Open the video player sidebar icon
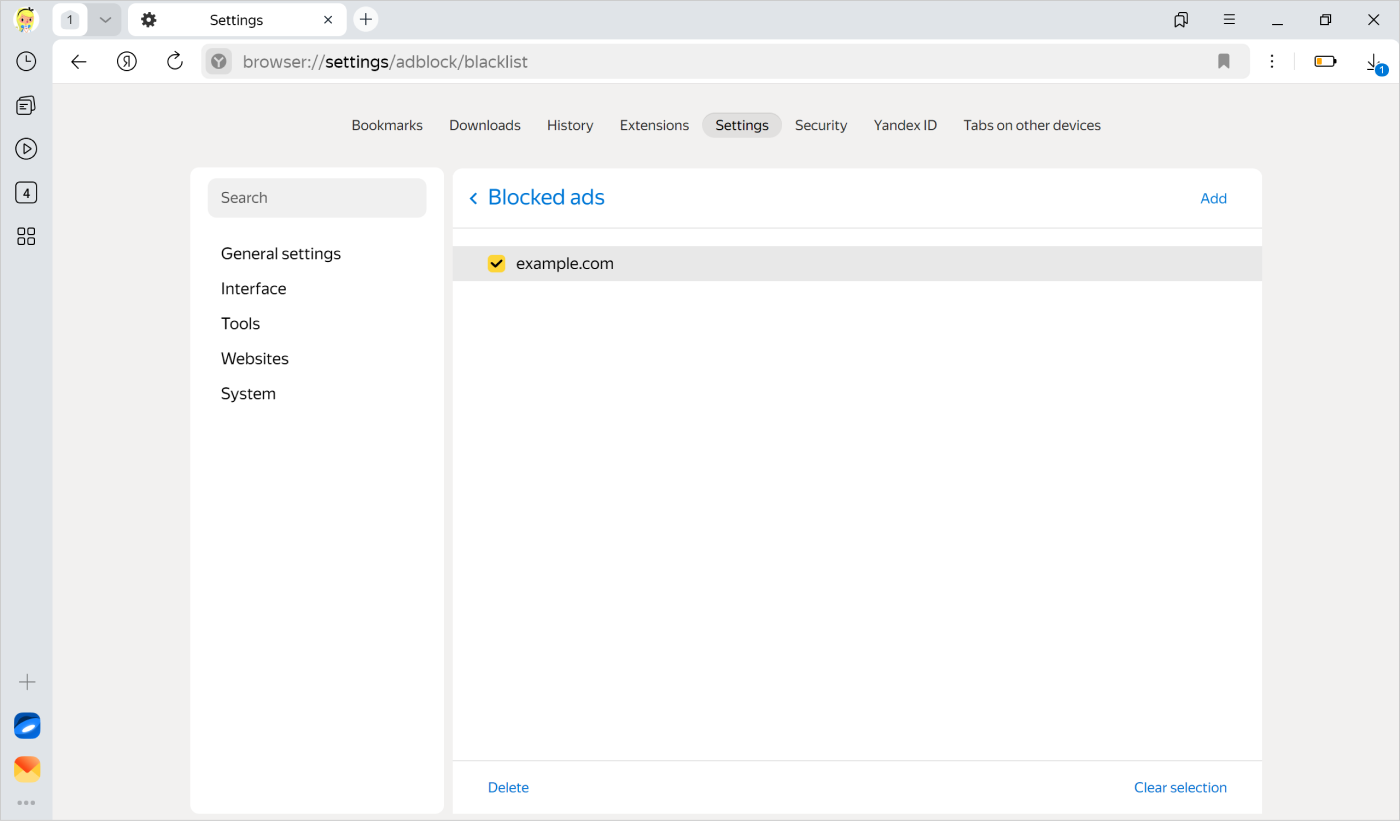The width and height of the screenshot is (1400, 821). point(27,149)
